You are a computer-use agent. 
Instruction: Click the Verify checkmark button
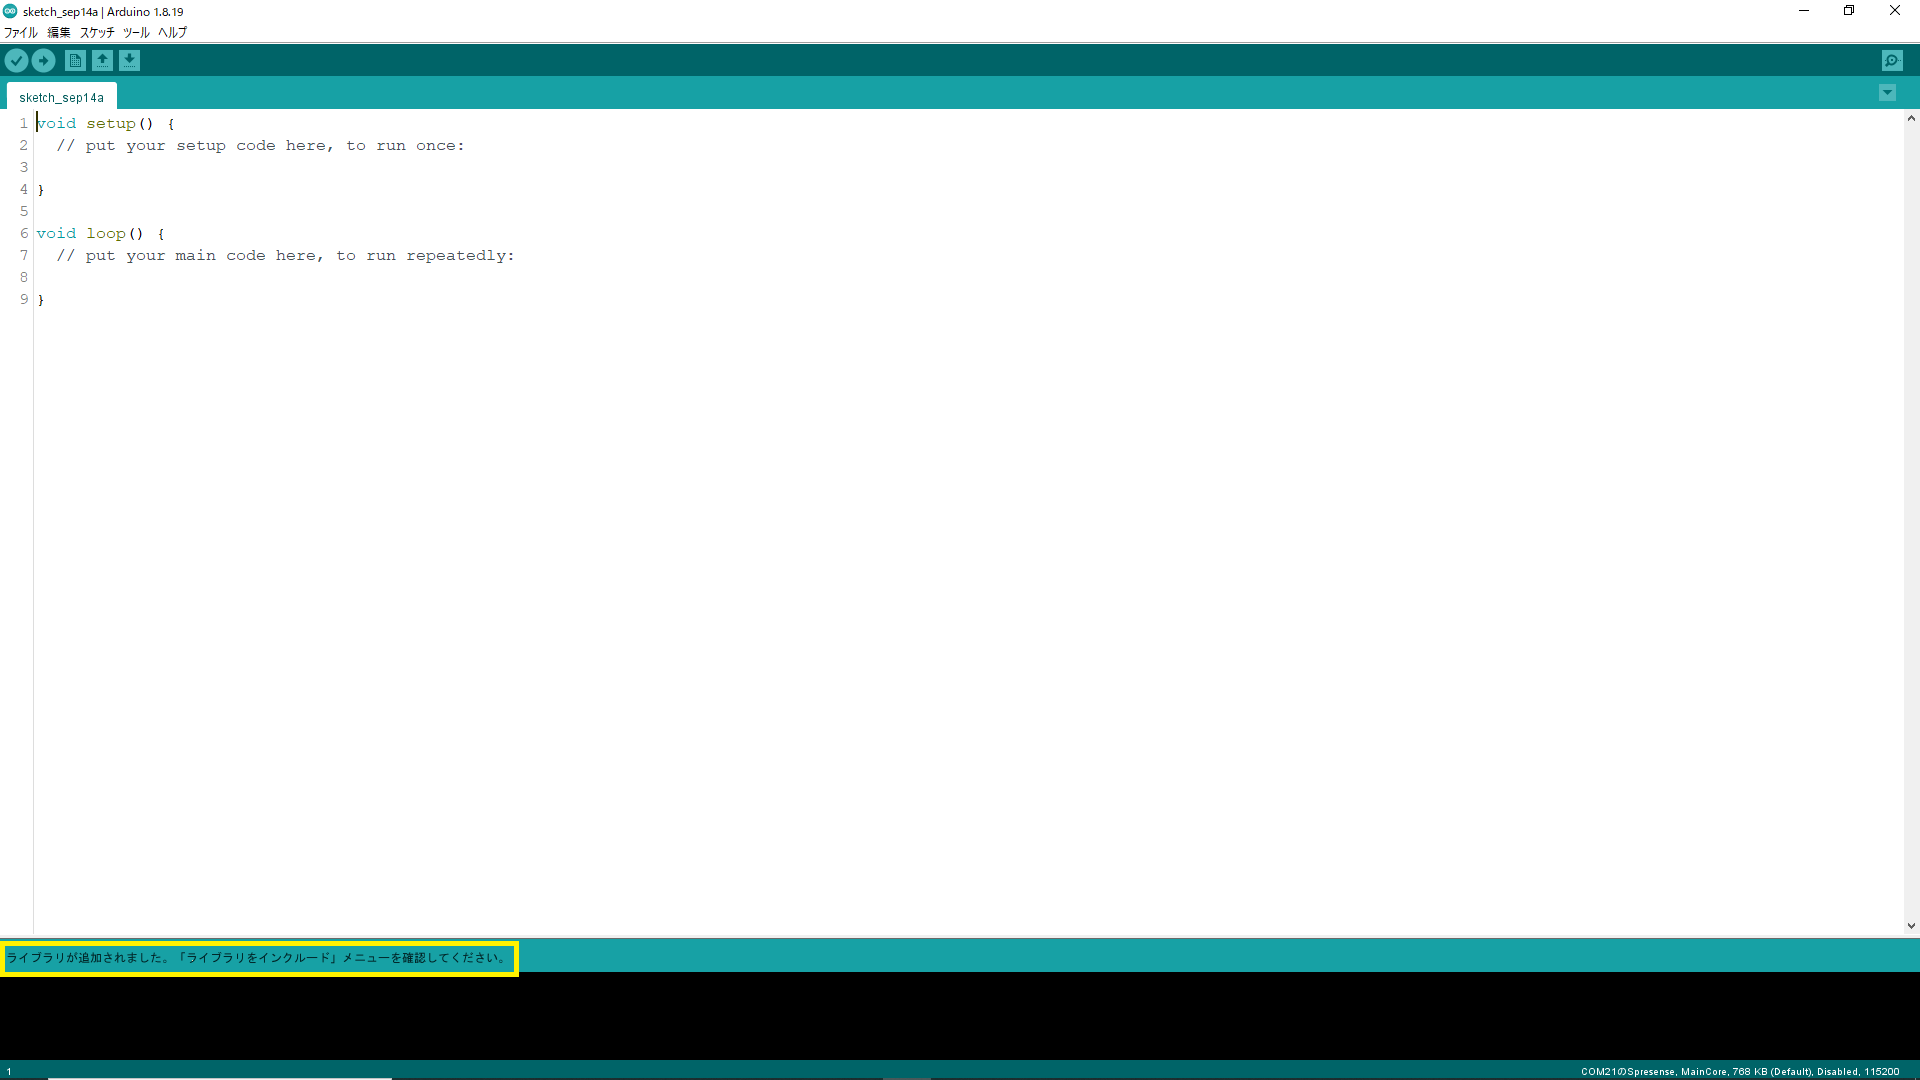[16, 61]
